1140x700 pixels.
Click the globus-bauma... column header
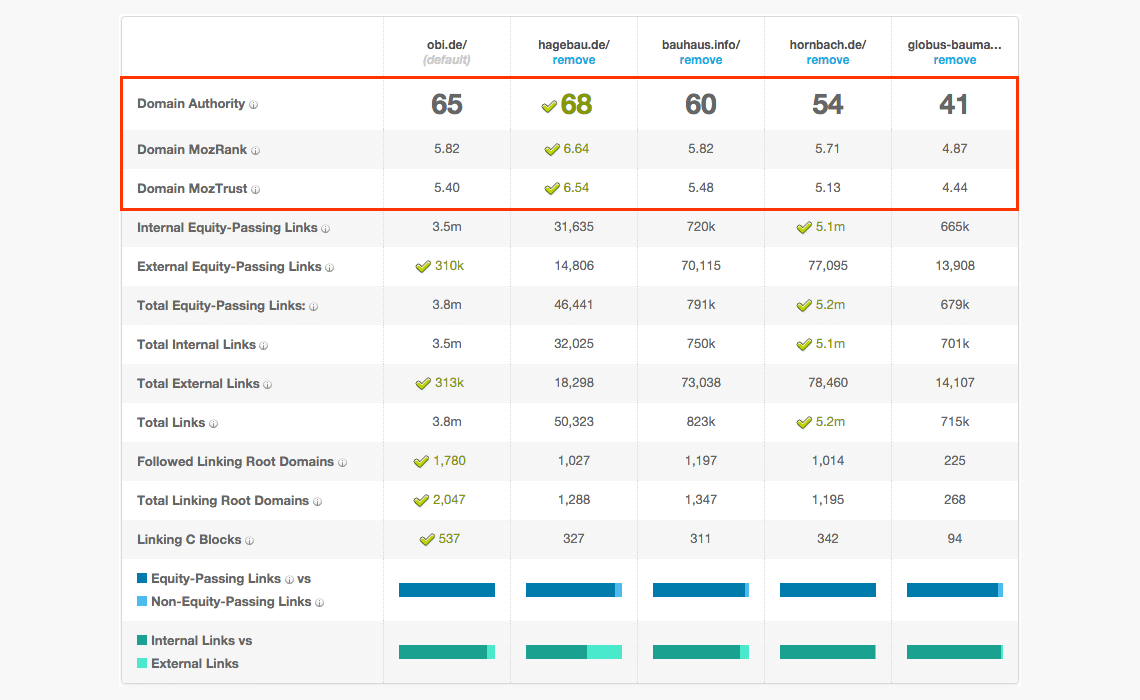tap(955, 45)
